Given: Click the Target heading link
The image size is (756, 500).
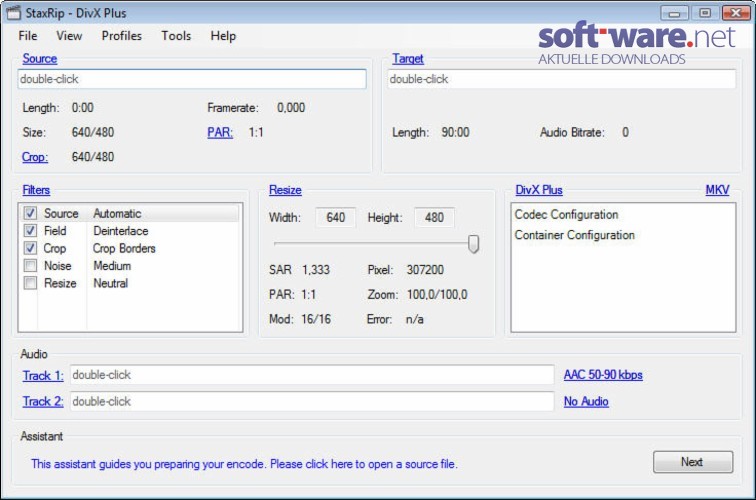Looking at the screenshot, I should [407, 59].
